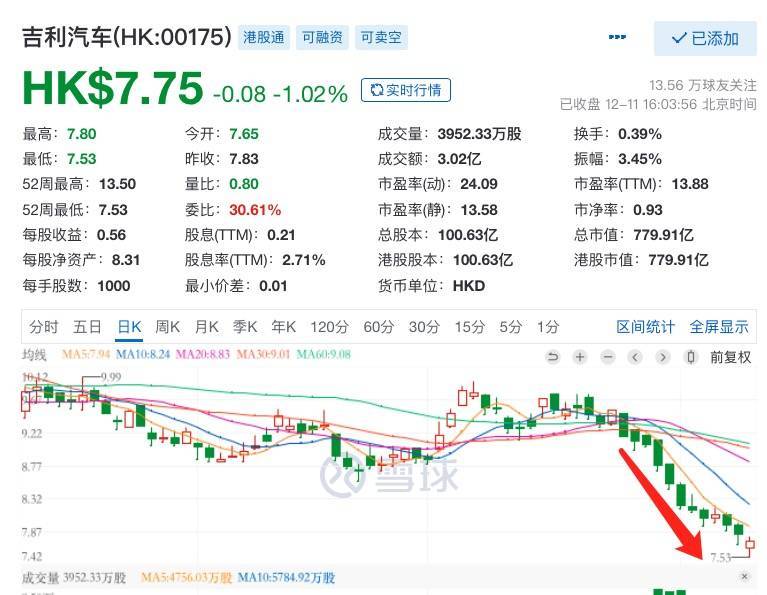Click the 成交量 3952.33万股 value

(479, 134)
